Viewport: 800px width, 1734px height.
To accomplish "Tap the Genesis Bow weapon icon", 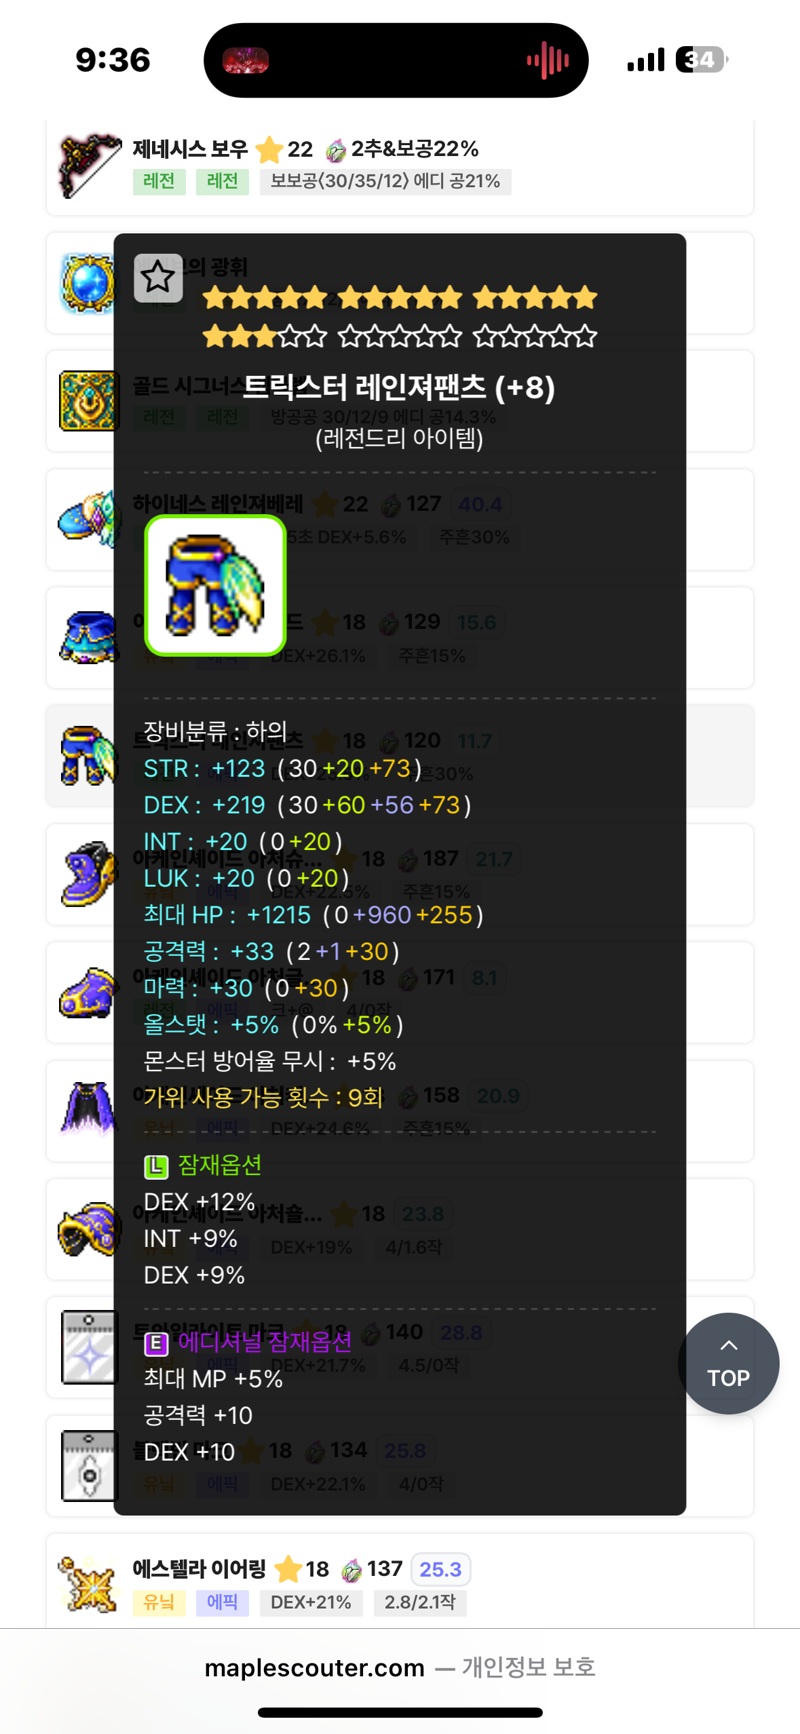I will (89, 165).
